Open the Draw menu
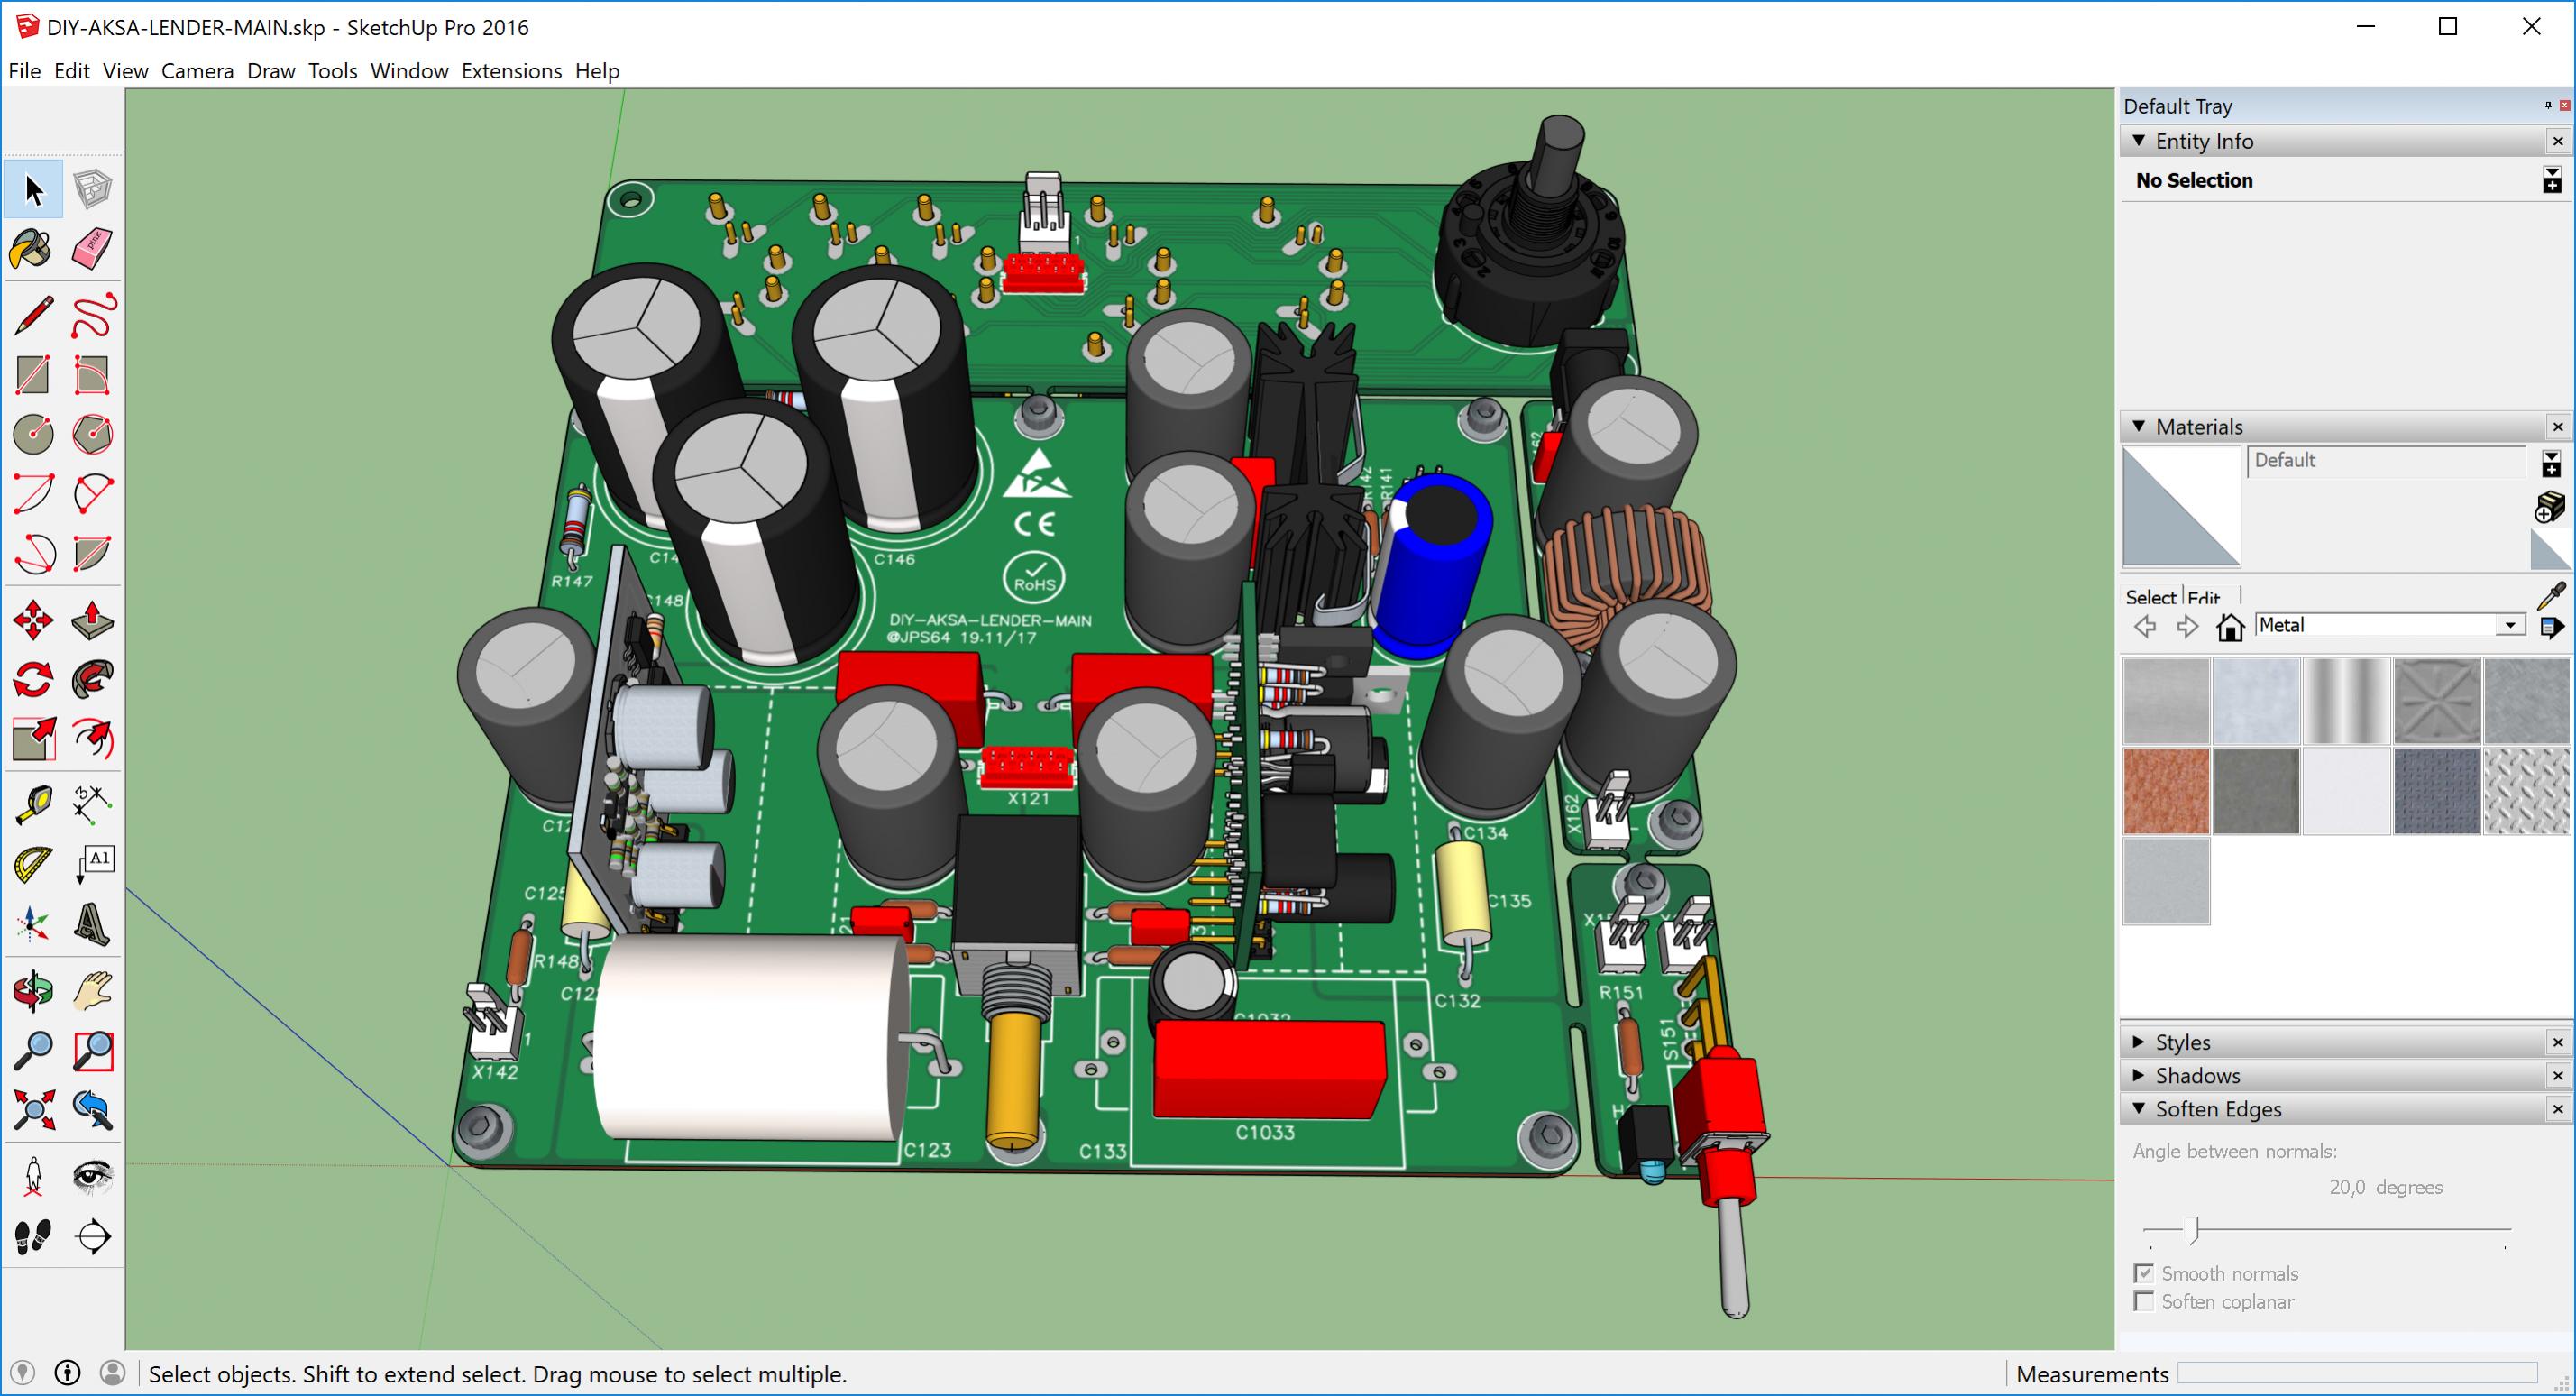Viewport: 2576px width, 1396px height. pos(271,71)
